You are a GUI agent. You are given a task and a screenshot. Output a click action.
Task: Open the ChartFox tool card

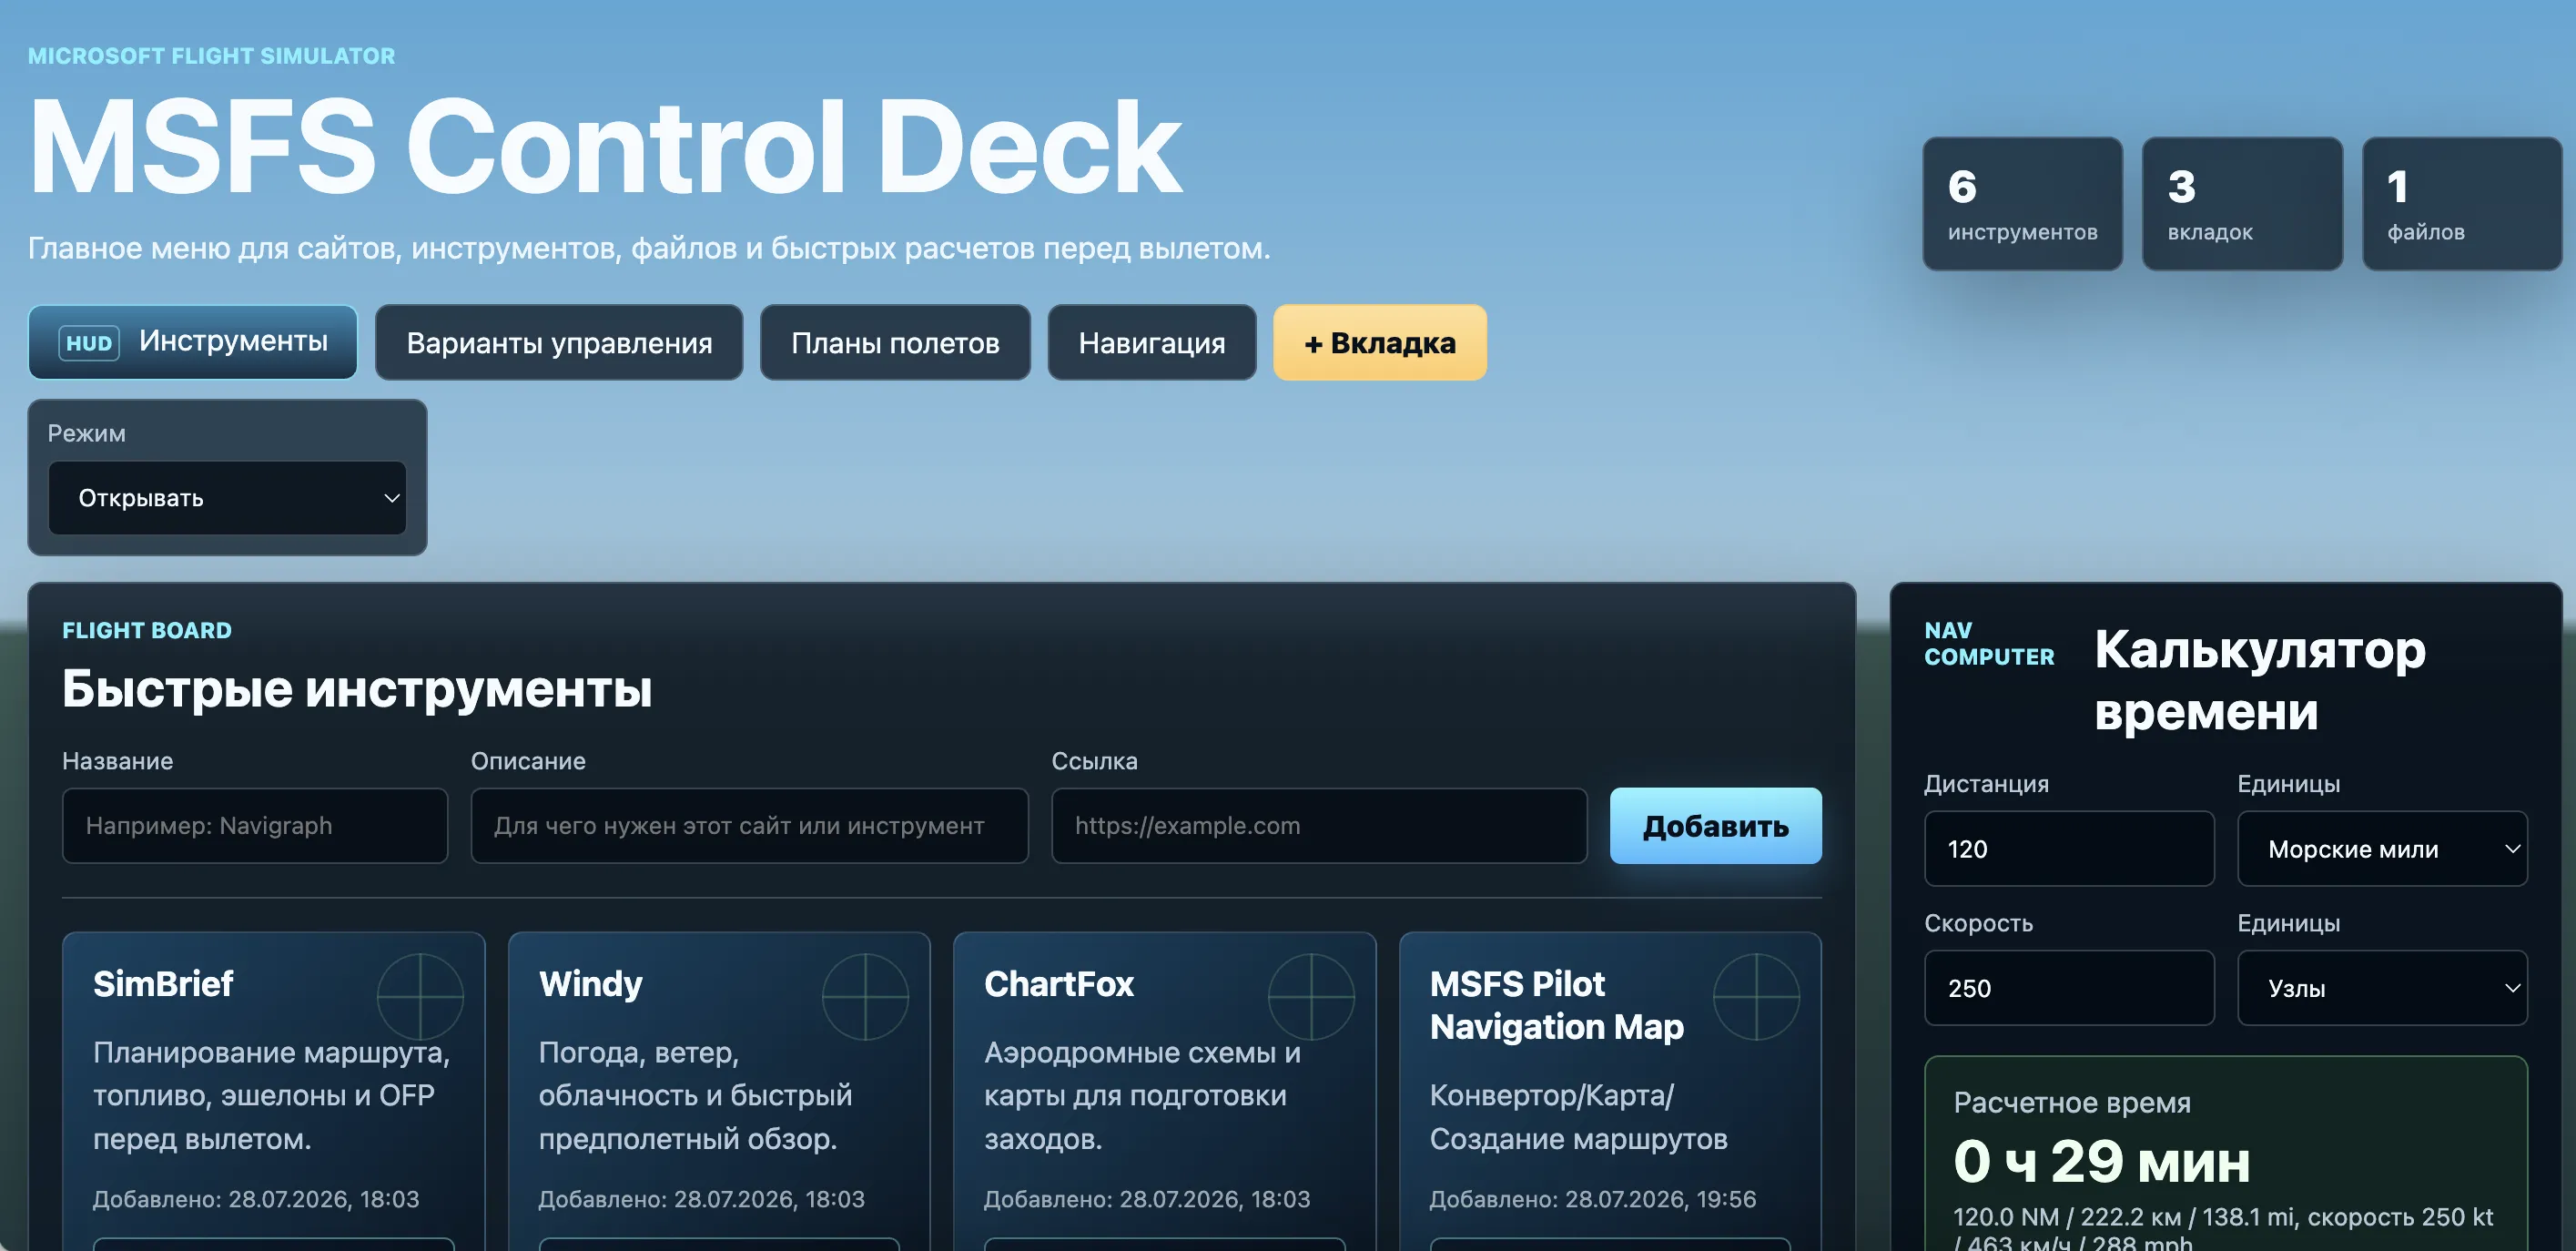1164,1090
